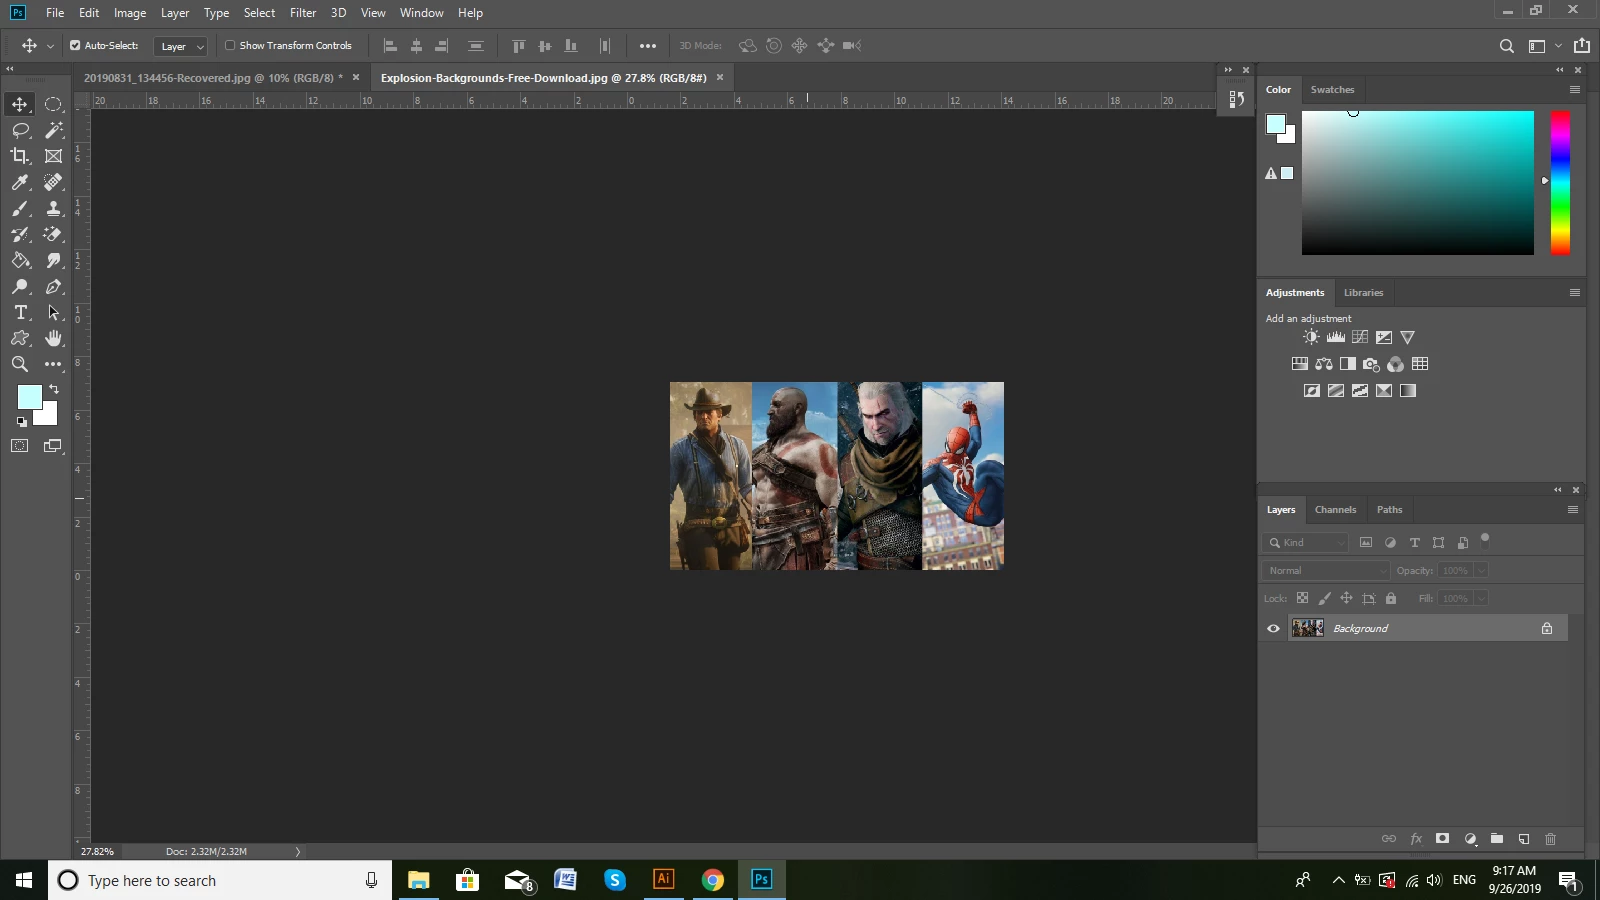Toggle the Auto-Select checkbox
The image size is (1600, 900).
point(75,45)
